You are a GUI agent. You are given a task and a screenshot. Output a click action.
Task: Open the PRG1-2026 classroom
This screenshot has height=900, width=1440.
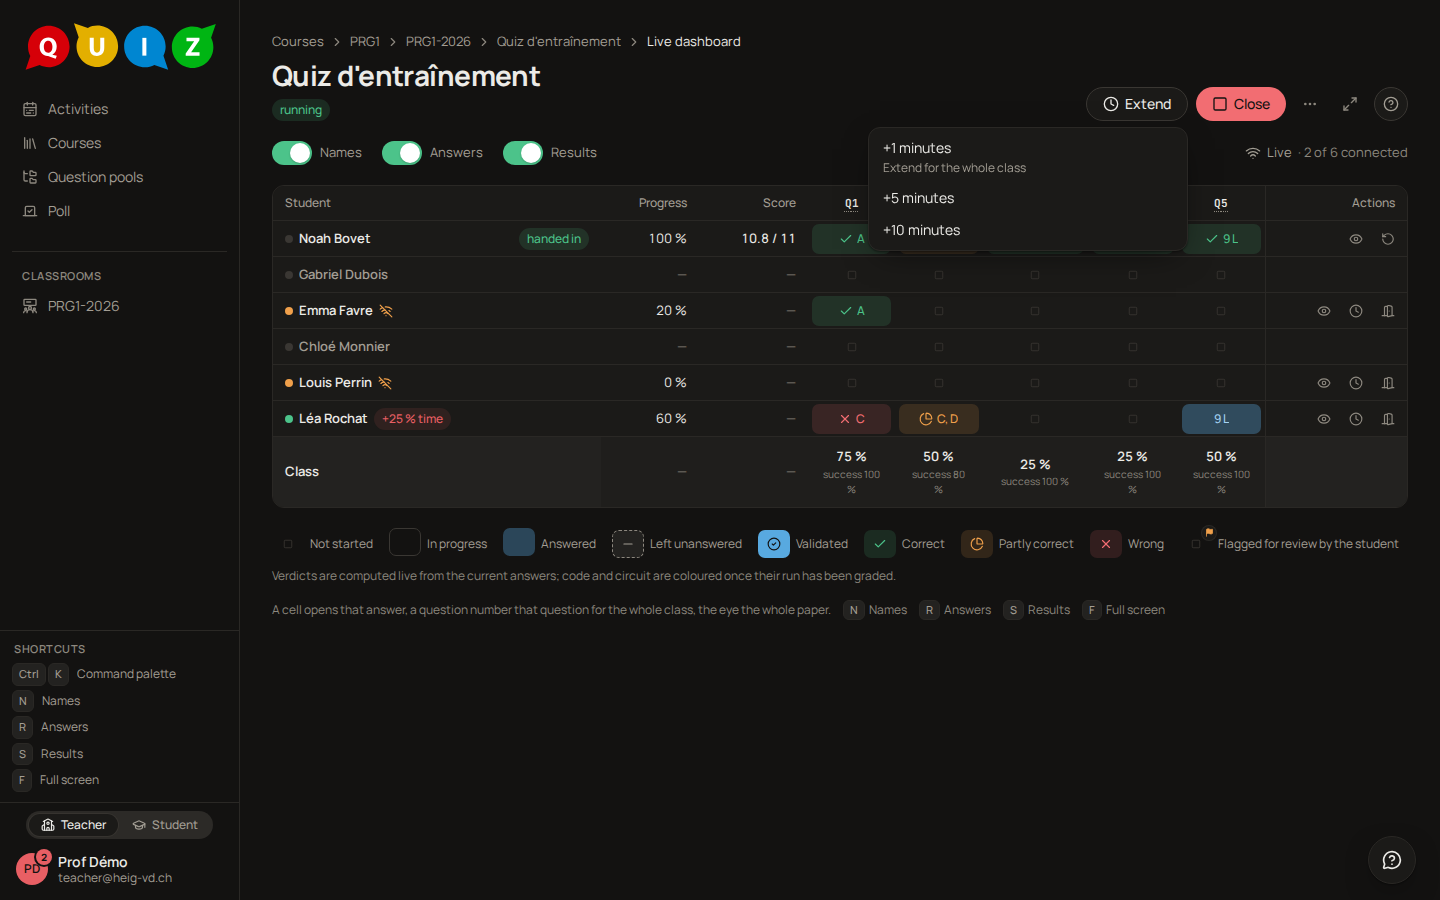click(x=120, y=306)
